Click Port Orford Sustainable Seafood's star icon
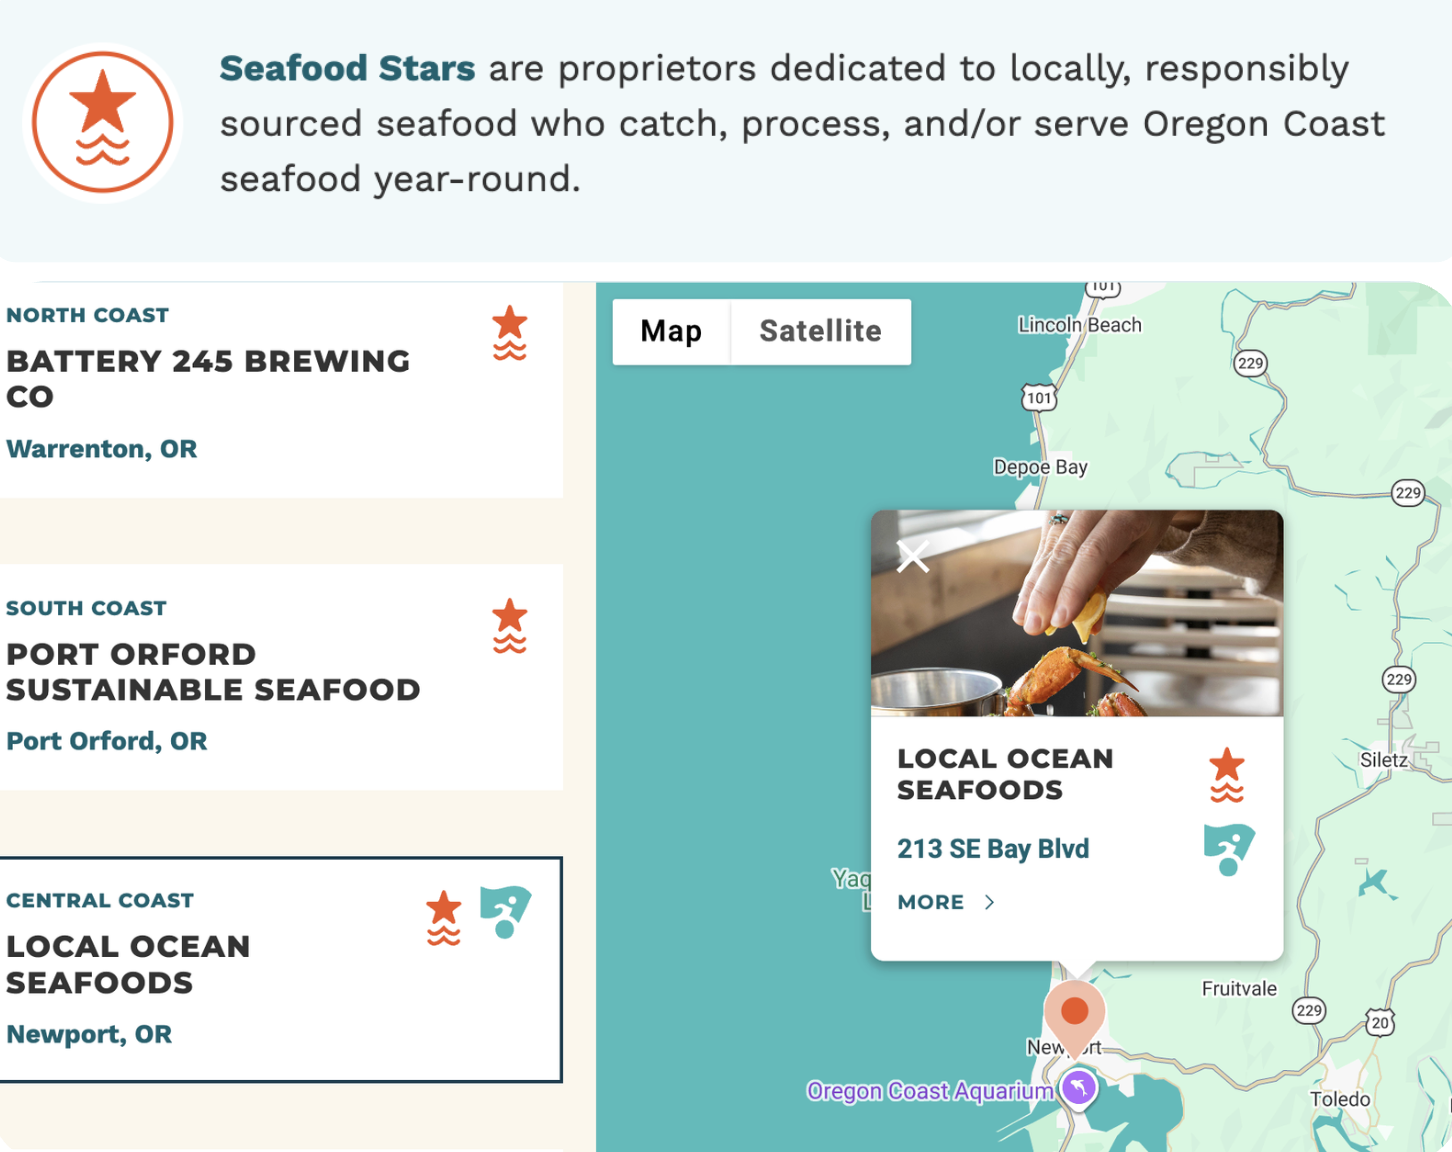This screenshot has width=1452, height=1152. pyautogui.click(x=510, y=626)
